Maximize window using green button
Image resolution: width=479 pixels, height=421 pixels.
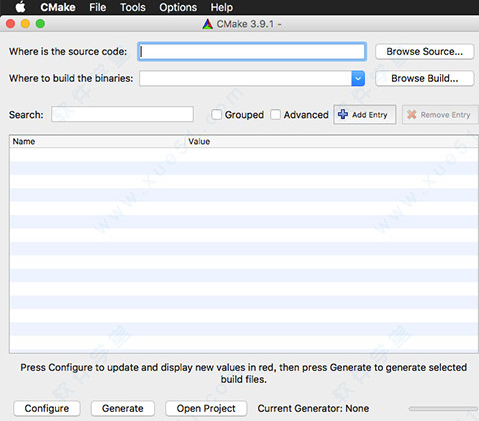point(40,24)
